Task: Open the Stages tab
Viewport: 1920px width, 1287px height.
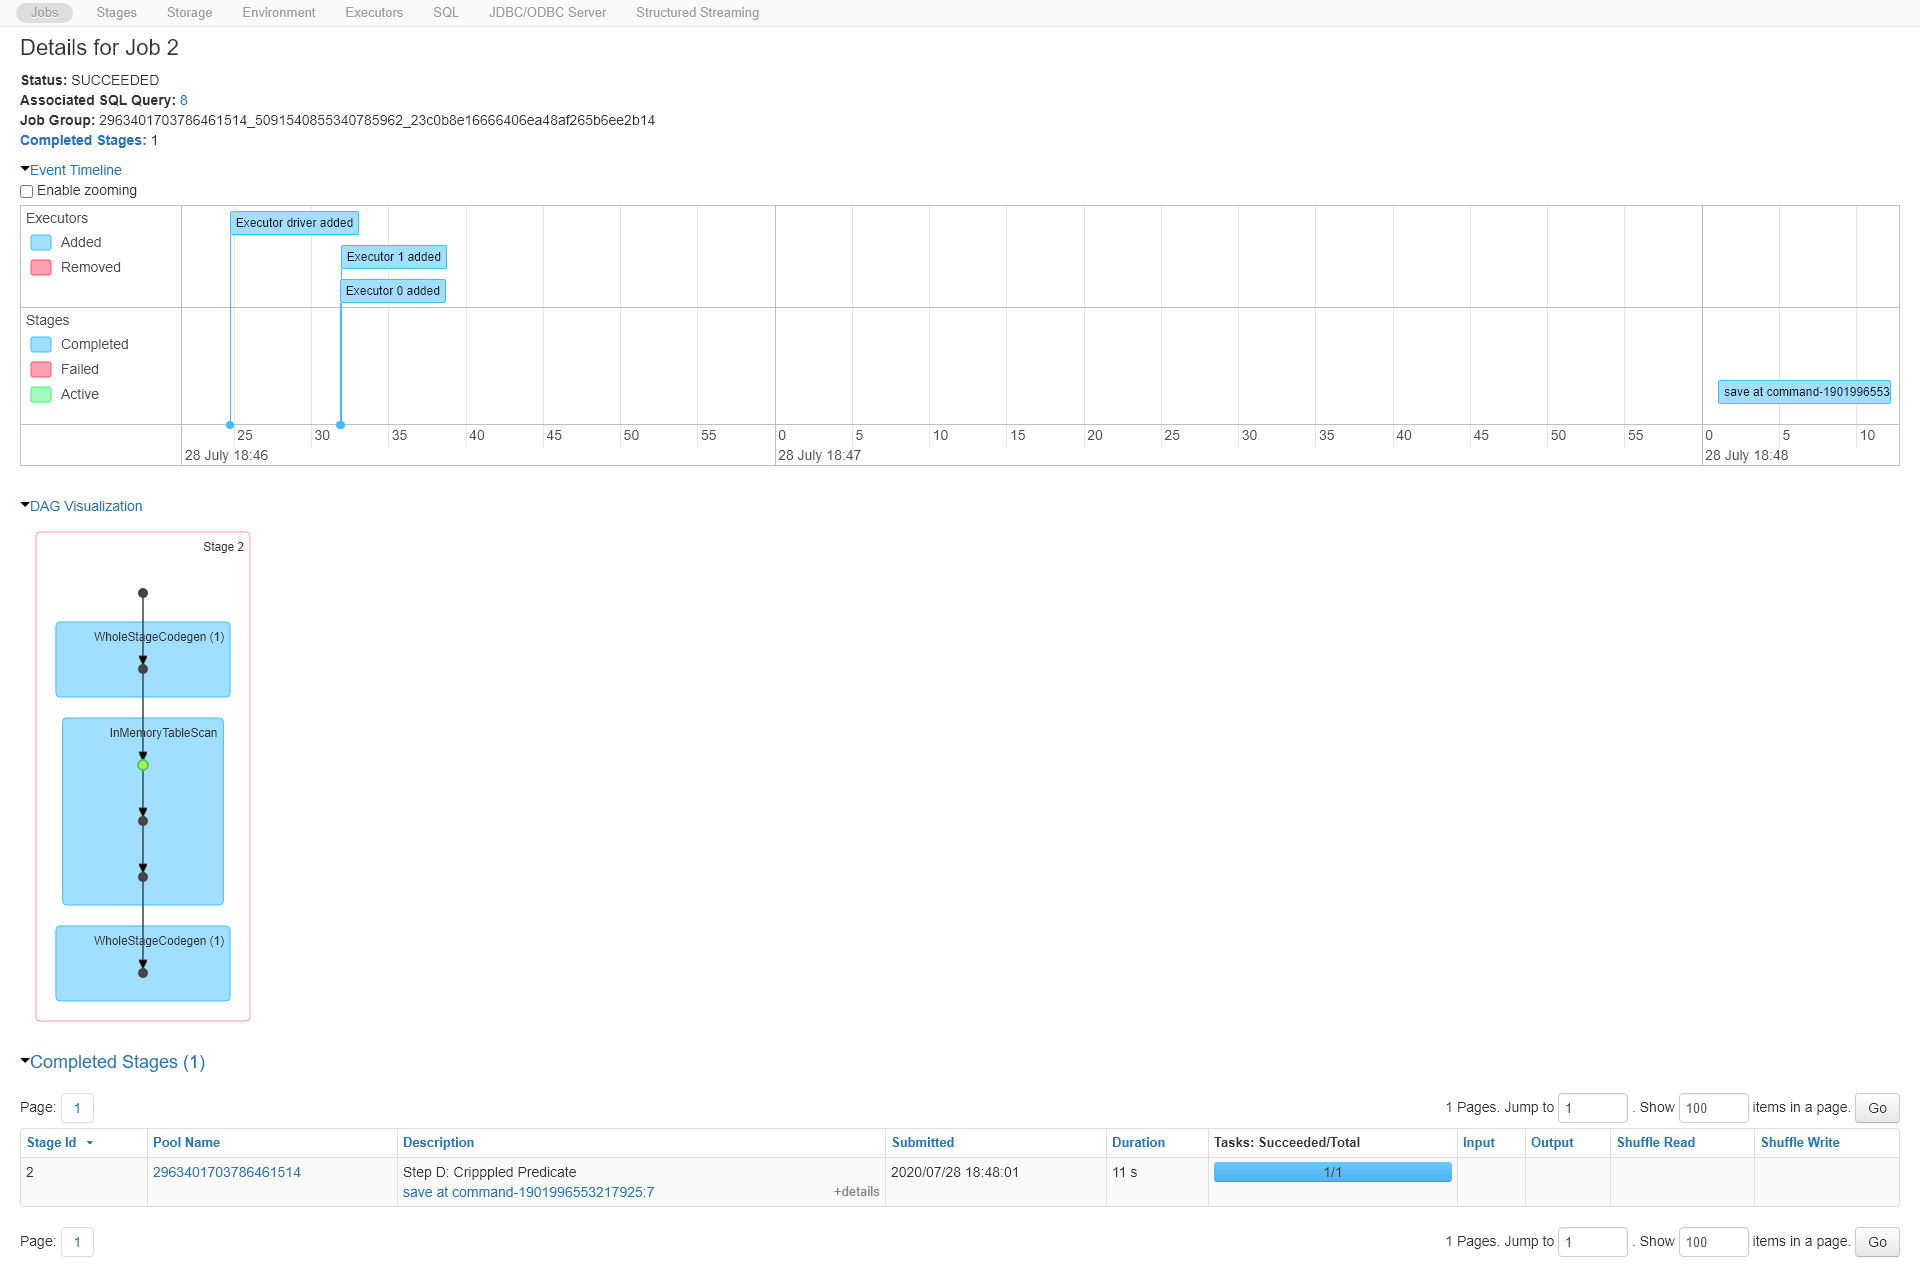Action: 116,13
